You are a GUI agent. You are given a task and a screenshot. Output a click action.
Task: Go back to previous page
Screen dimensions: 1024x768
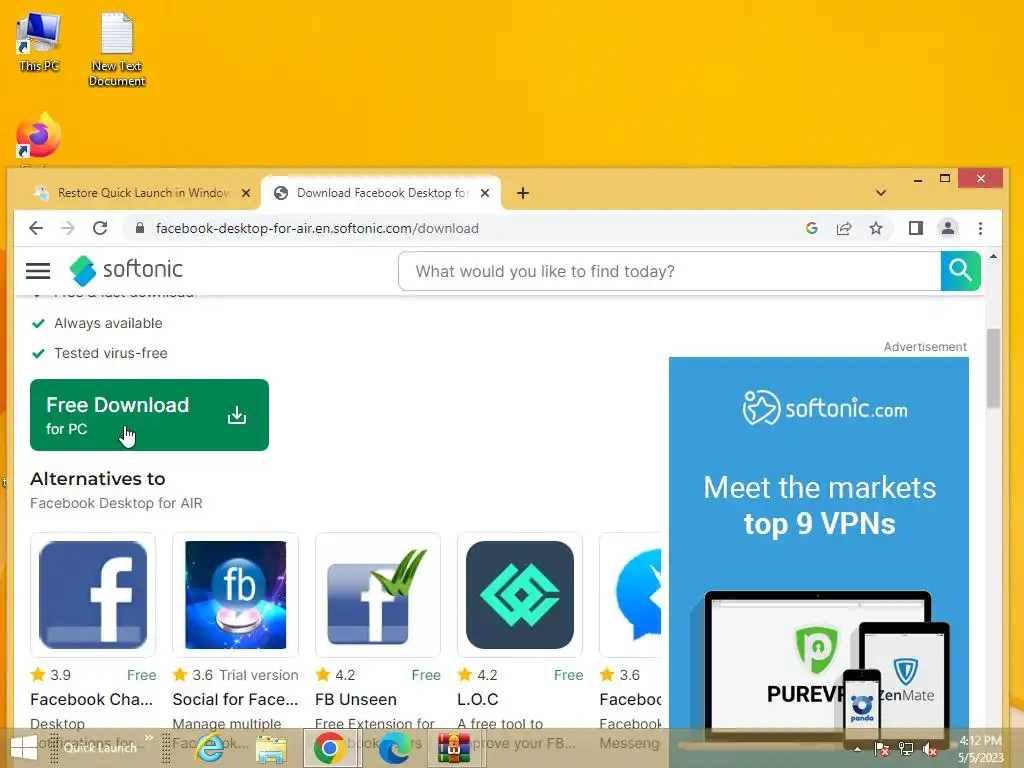coord(36,228)
